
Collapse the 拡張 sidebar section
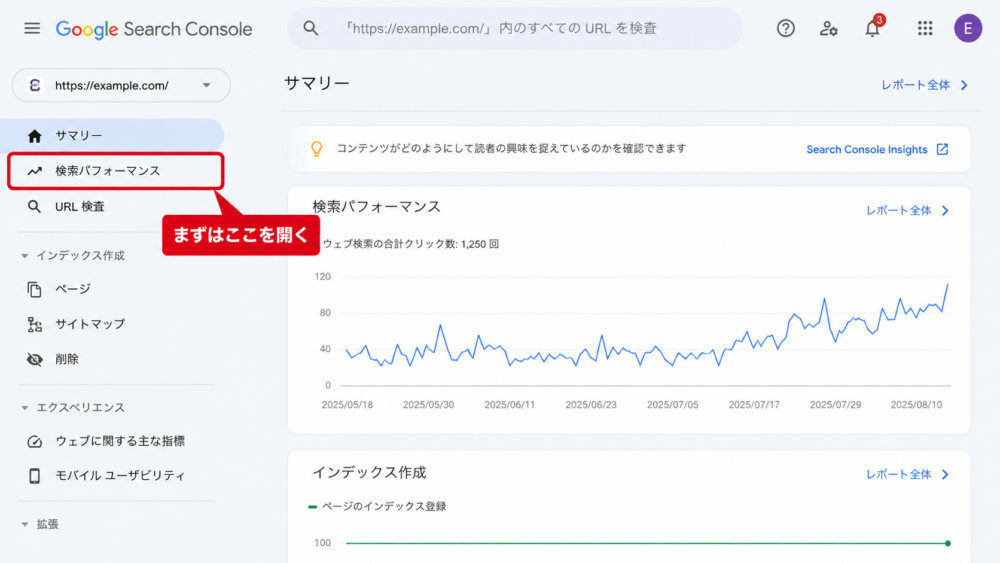(25, 524)
